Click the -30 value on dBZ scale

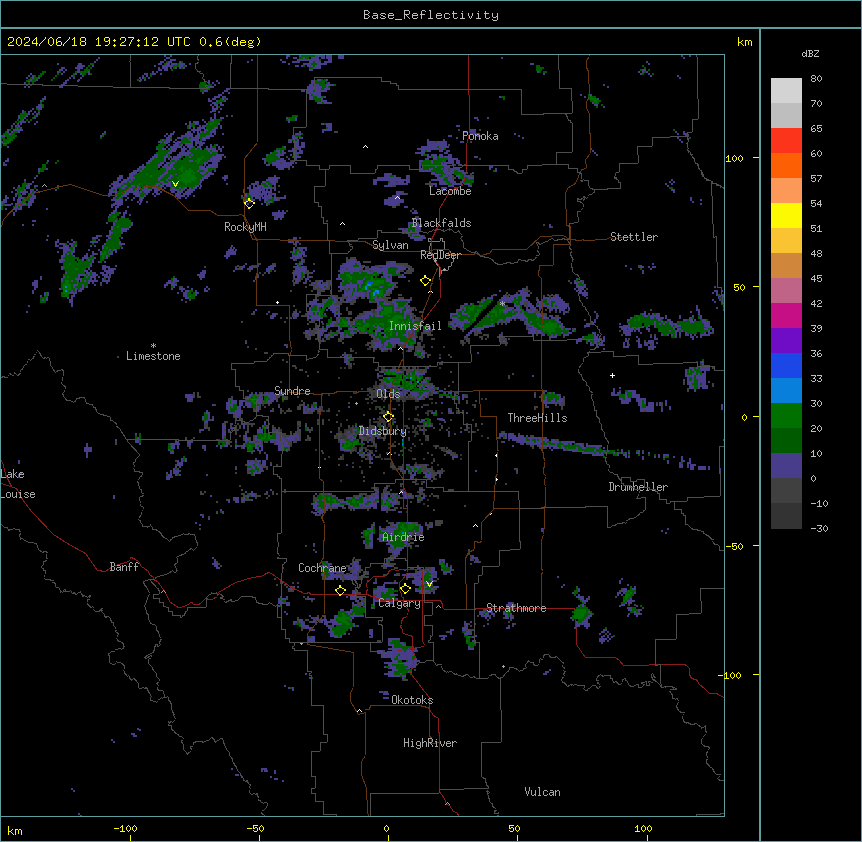(x=819, y=528)
